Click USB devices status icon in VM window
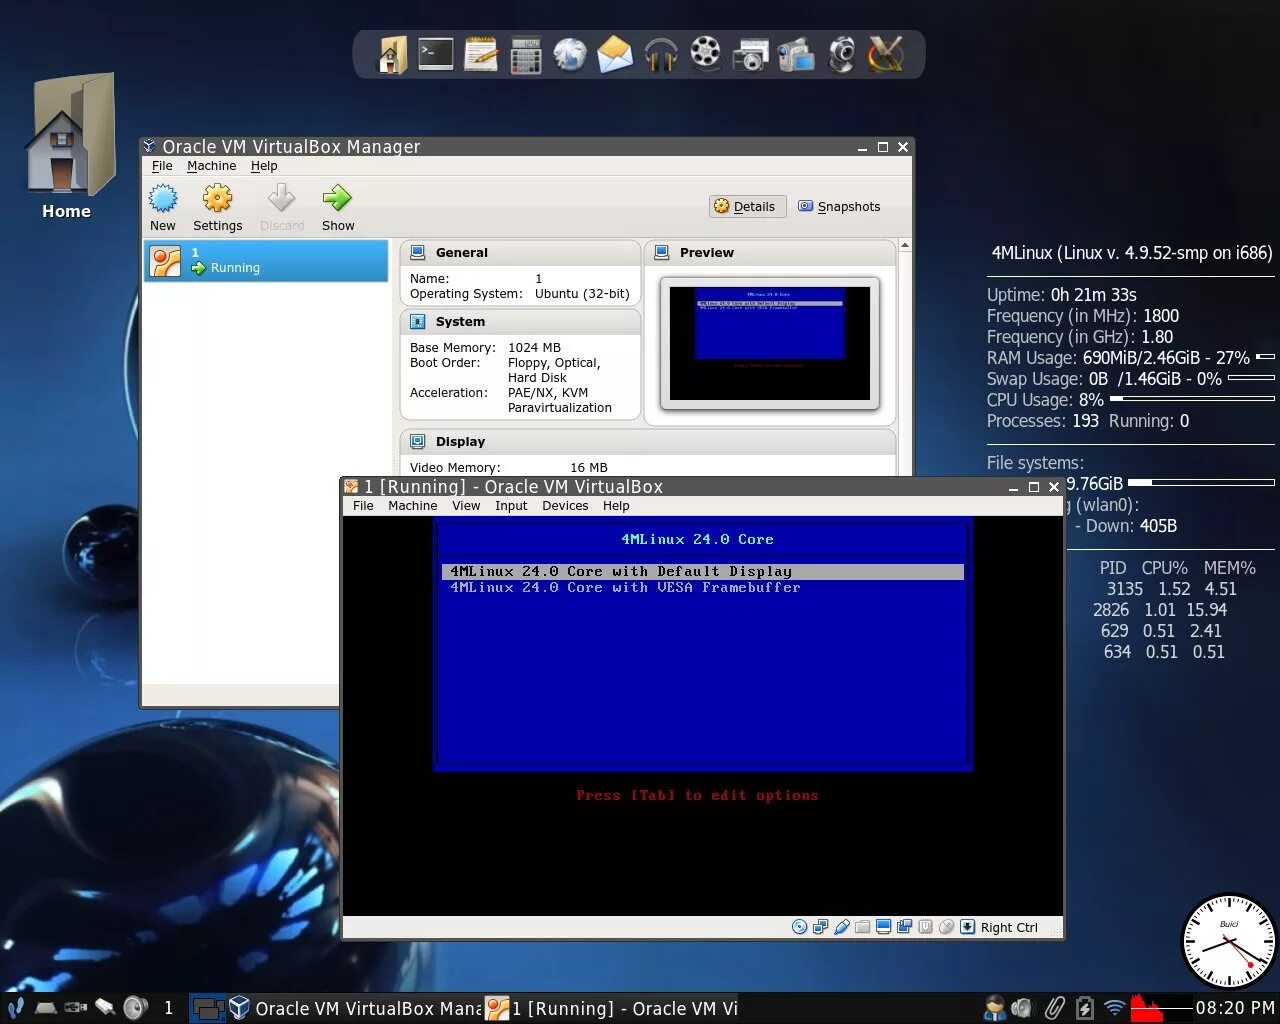The height and width of the screenshot is (1024, 1280). coord(842,927)
